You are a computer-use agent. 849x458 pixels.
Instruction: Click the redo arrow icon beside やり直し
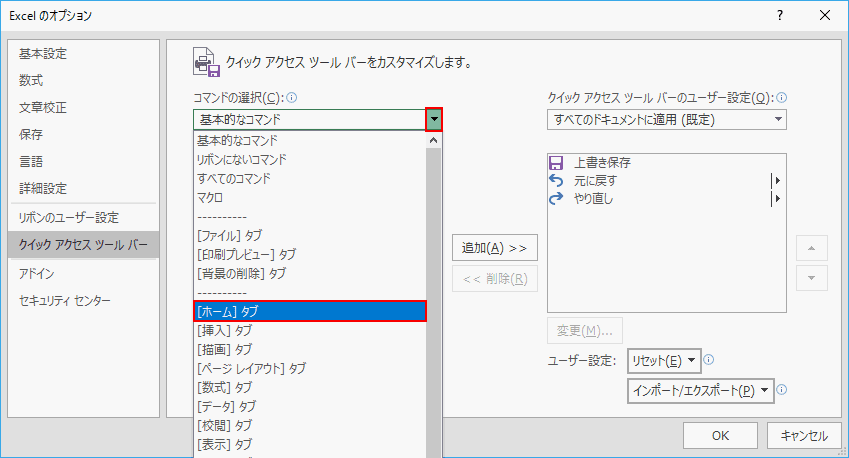556,199
